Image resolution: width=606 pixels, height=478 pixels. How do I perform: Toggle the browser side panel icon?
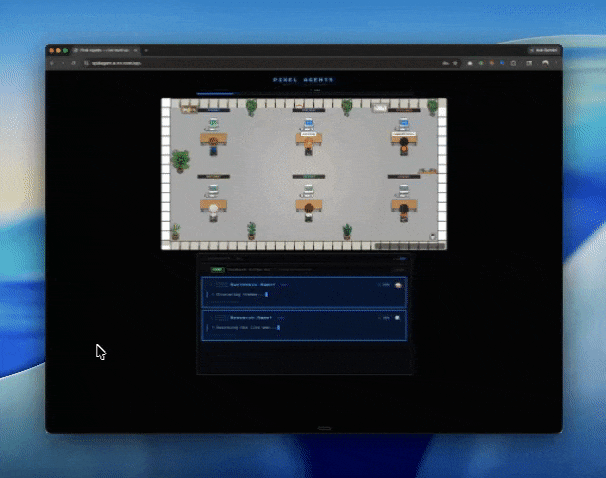pyautogui.click(x=529, y=63)
